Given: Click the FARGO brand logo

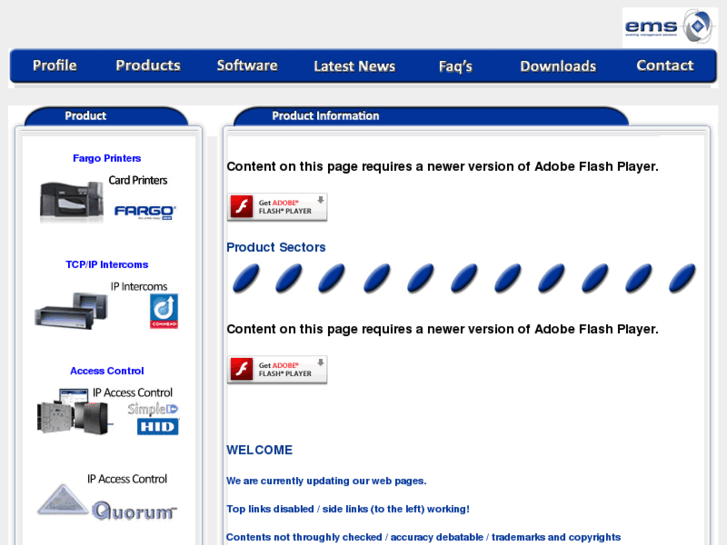Looking at the screenshot, I should pos(145,212).
